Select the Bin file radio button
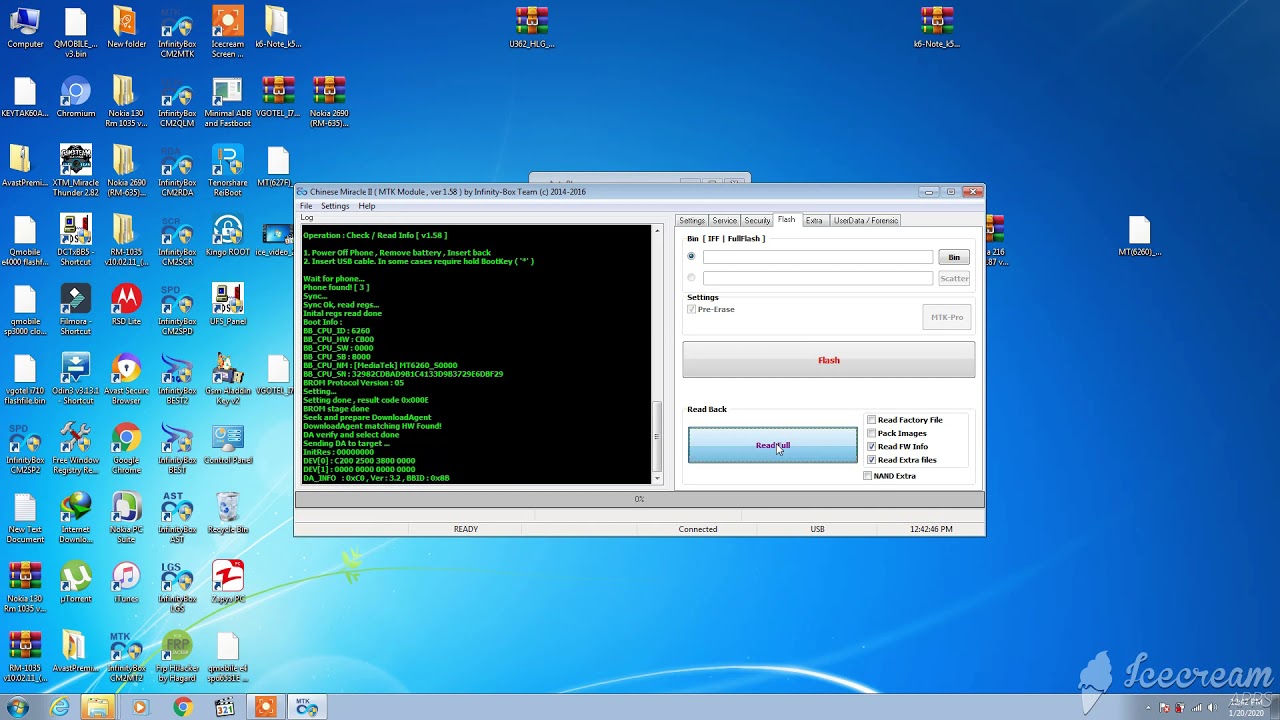Viewport: 1280px width, 720px height. [x=691, y=257]
